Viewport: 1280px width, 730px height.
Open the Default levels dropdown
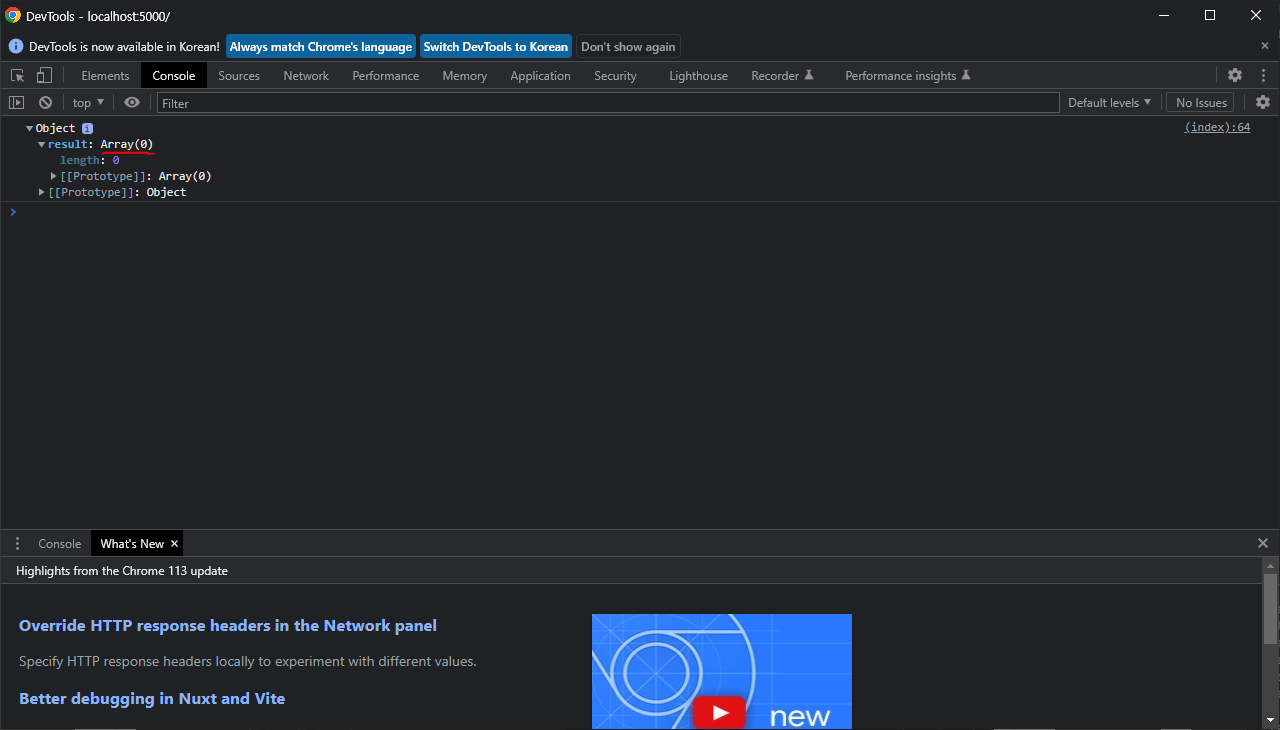1109,103
